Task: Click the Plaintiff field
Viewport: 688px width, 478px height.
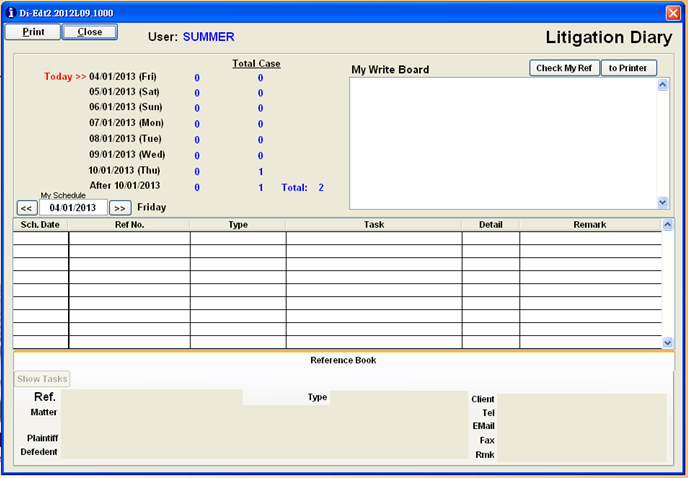Action: (x=264, y=438)
